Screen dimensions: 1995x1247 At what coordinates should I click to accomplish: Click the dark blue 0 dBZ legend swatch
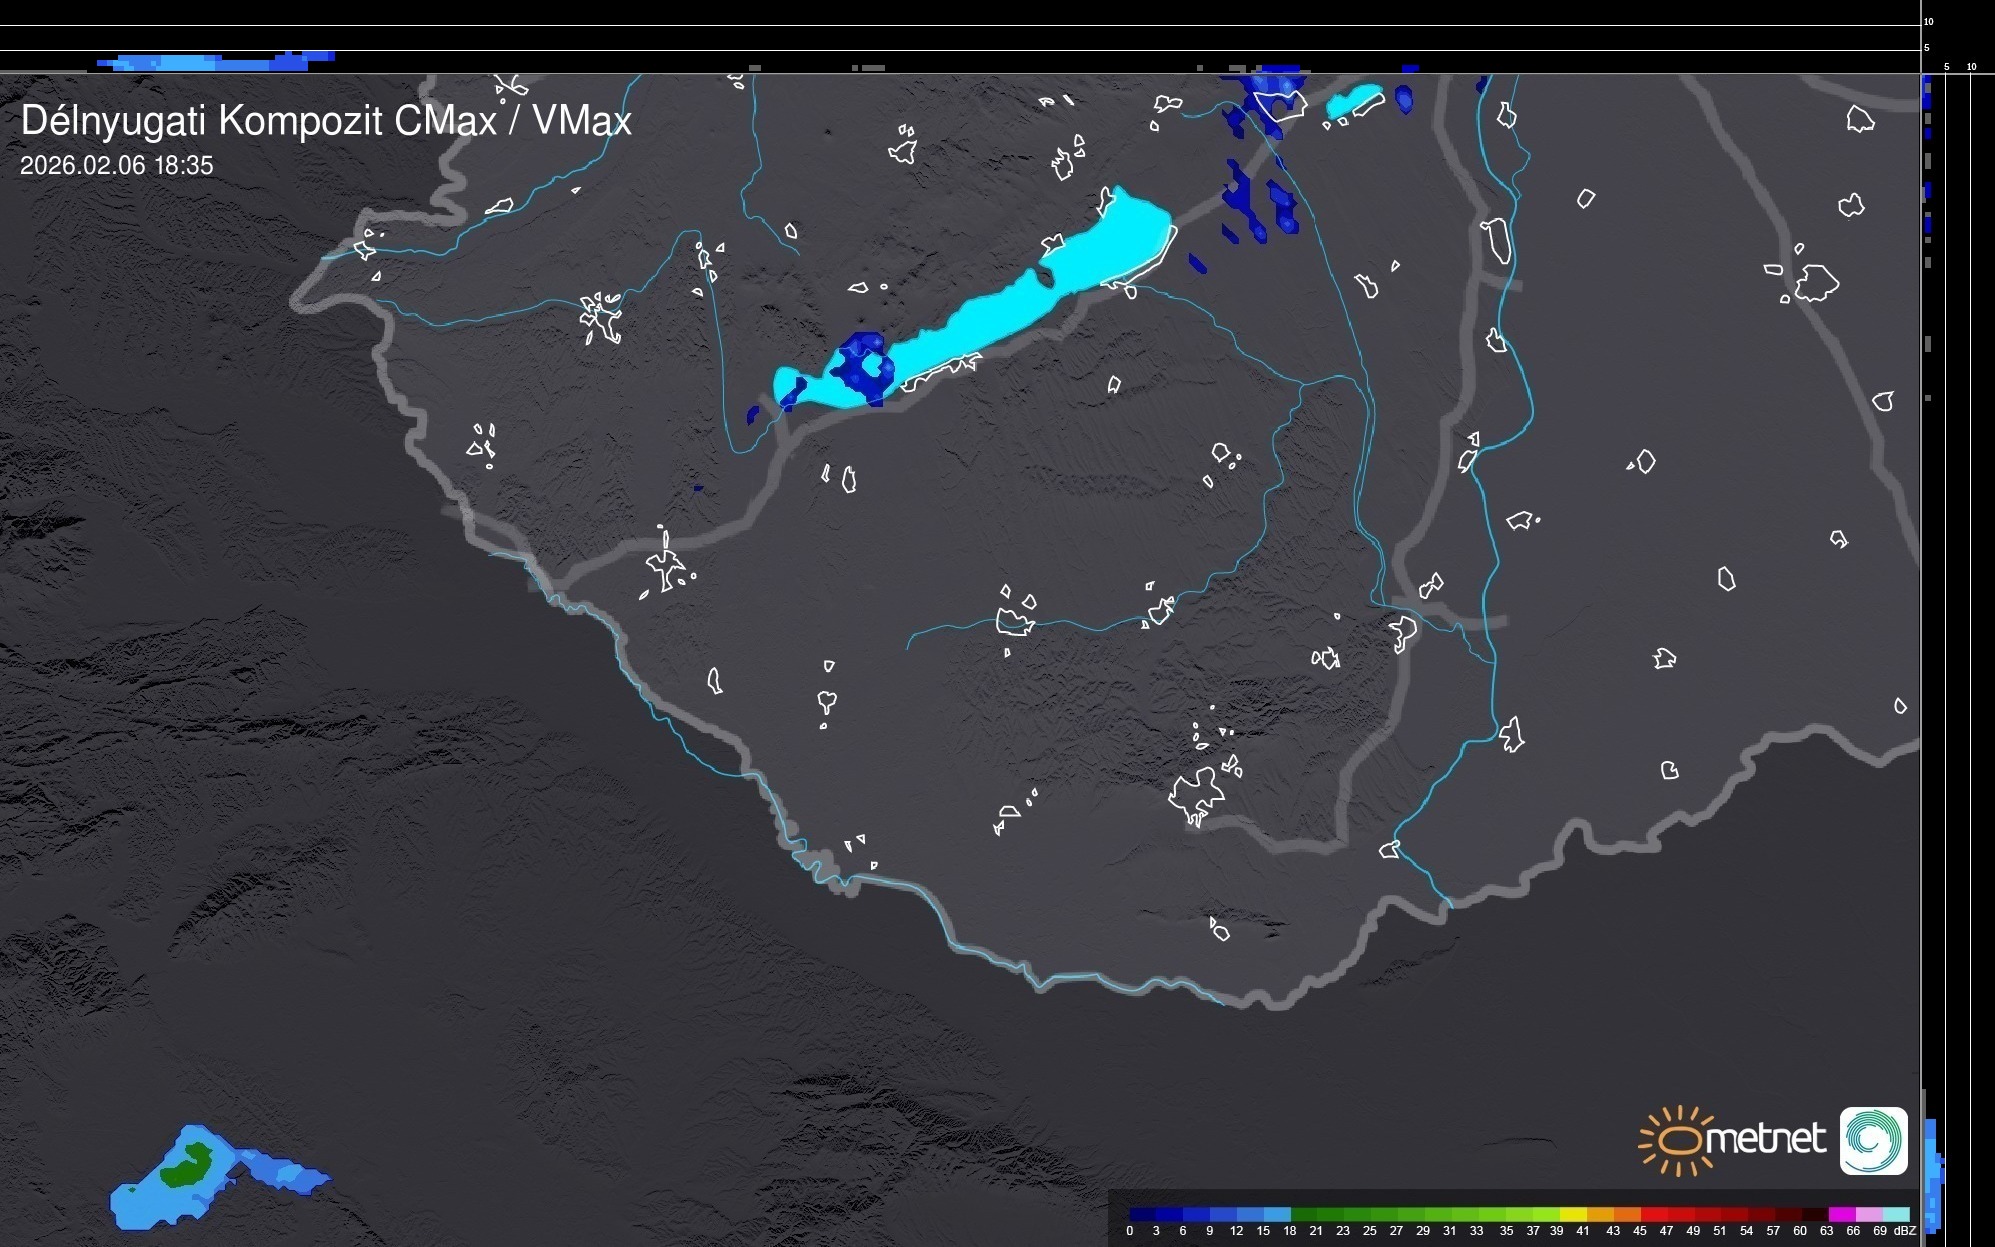[1142, 1214]
